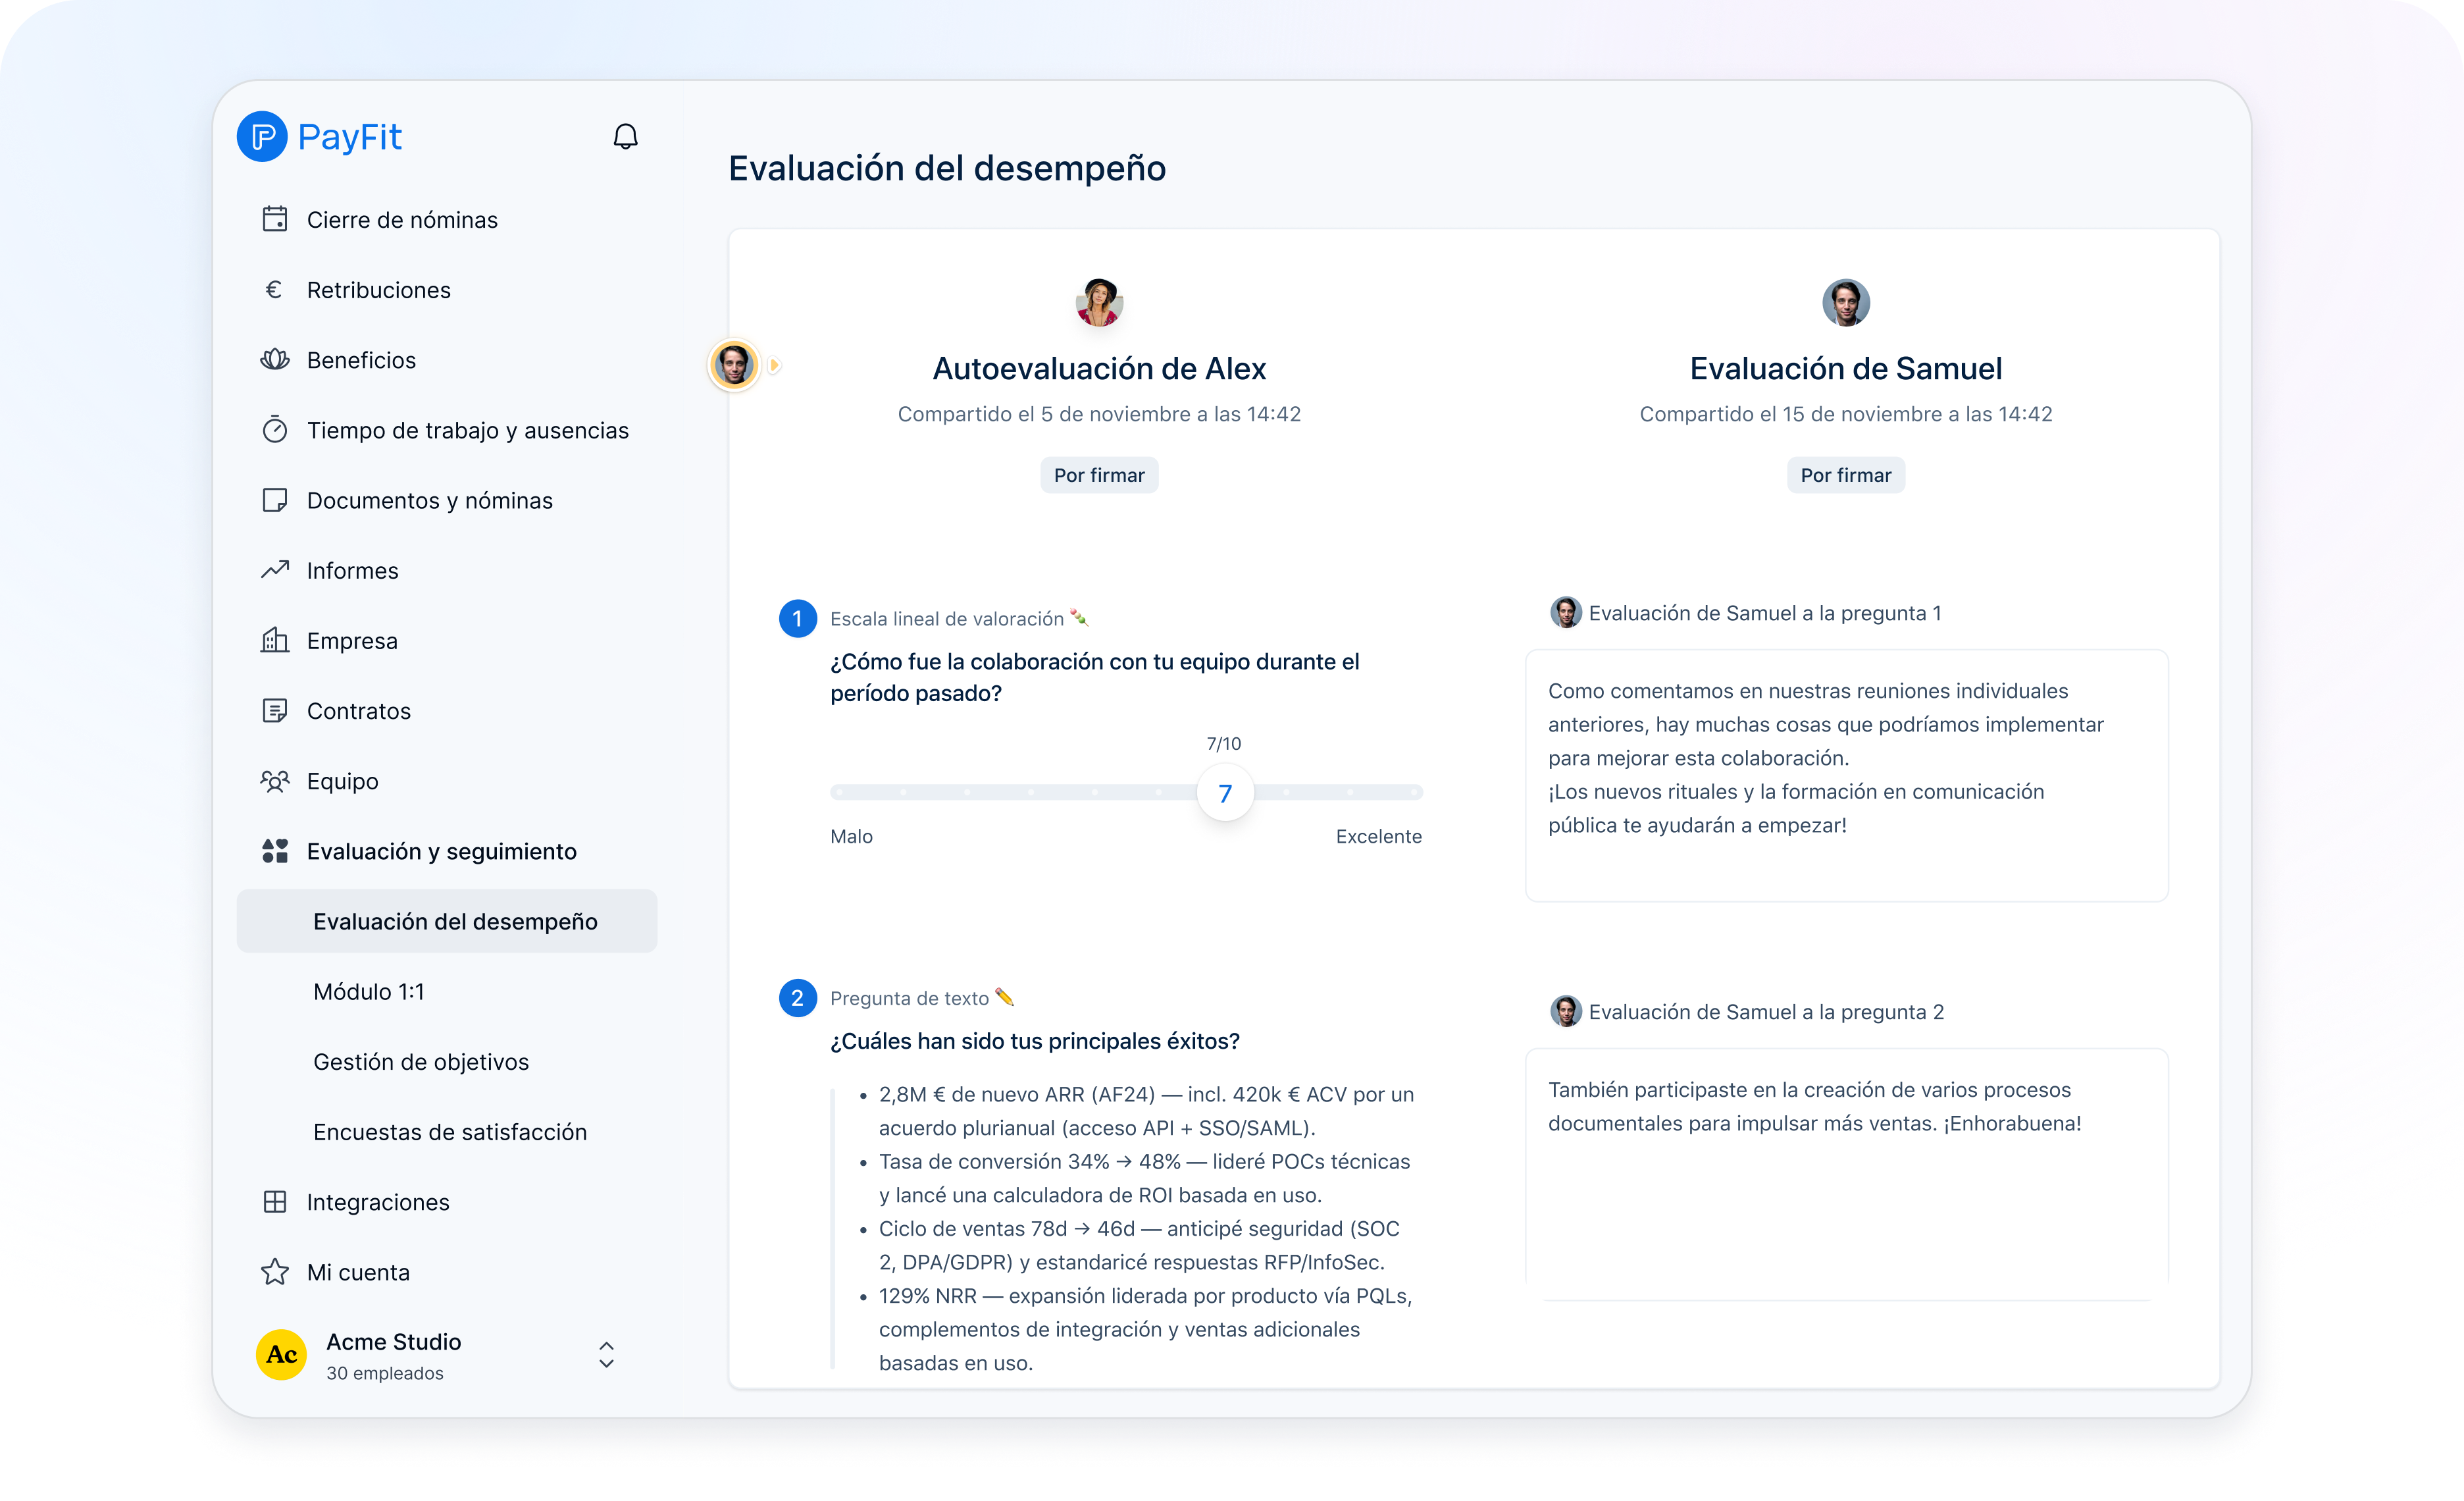Click the small arrow beside floating avatar
2464x1501 pixels.
[775, 365]
